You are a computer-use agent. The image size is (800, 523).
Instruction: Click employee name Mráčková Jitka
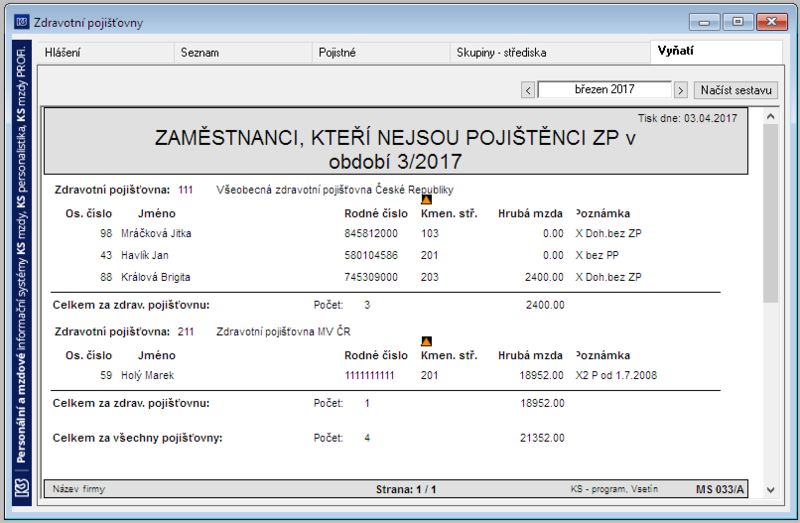(156, 234)
